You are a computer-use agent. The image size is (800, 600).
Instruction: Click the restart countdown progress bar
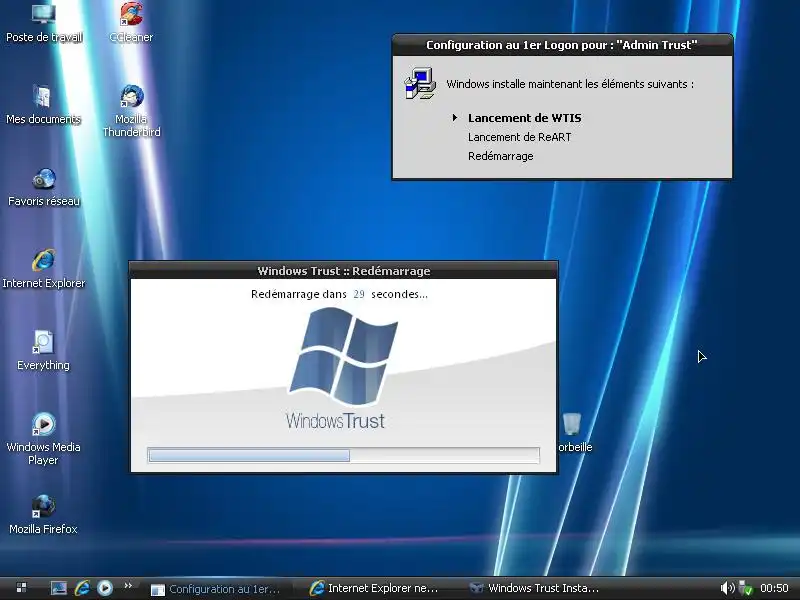click(343, 455)
